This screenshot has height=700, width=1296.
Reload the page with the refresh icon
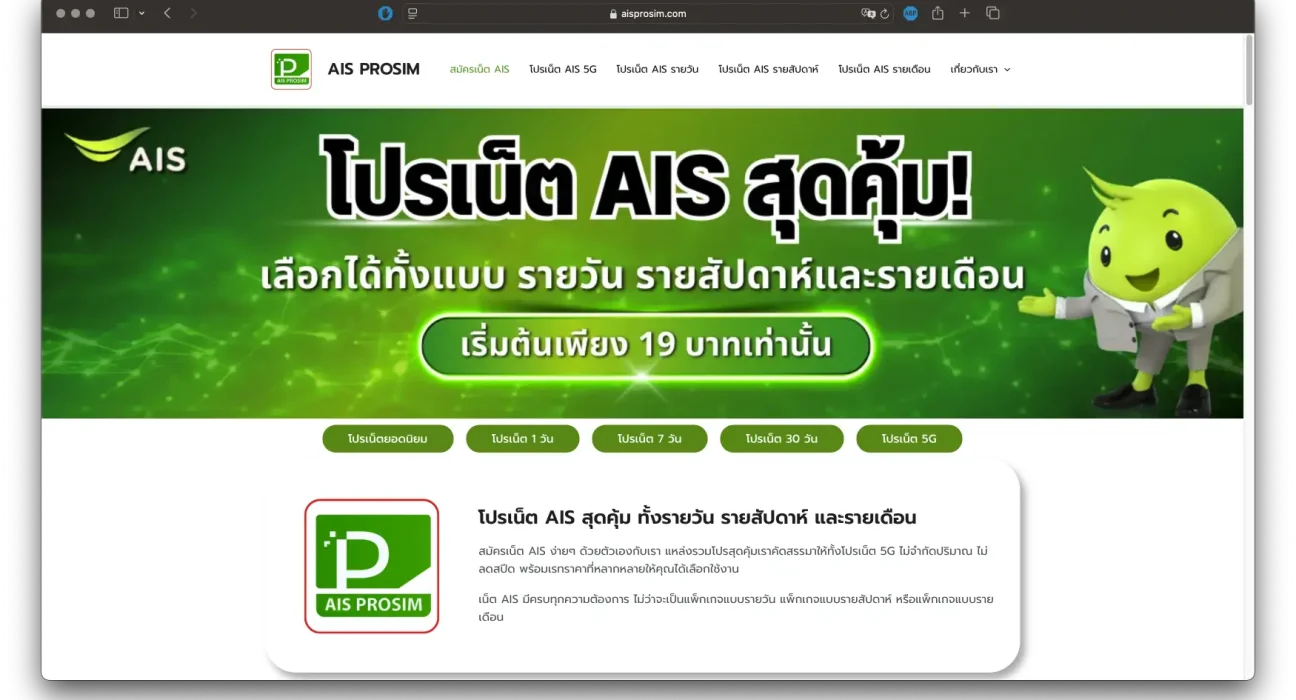tap(885, 13)
